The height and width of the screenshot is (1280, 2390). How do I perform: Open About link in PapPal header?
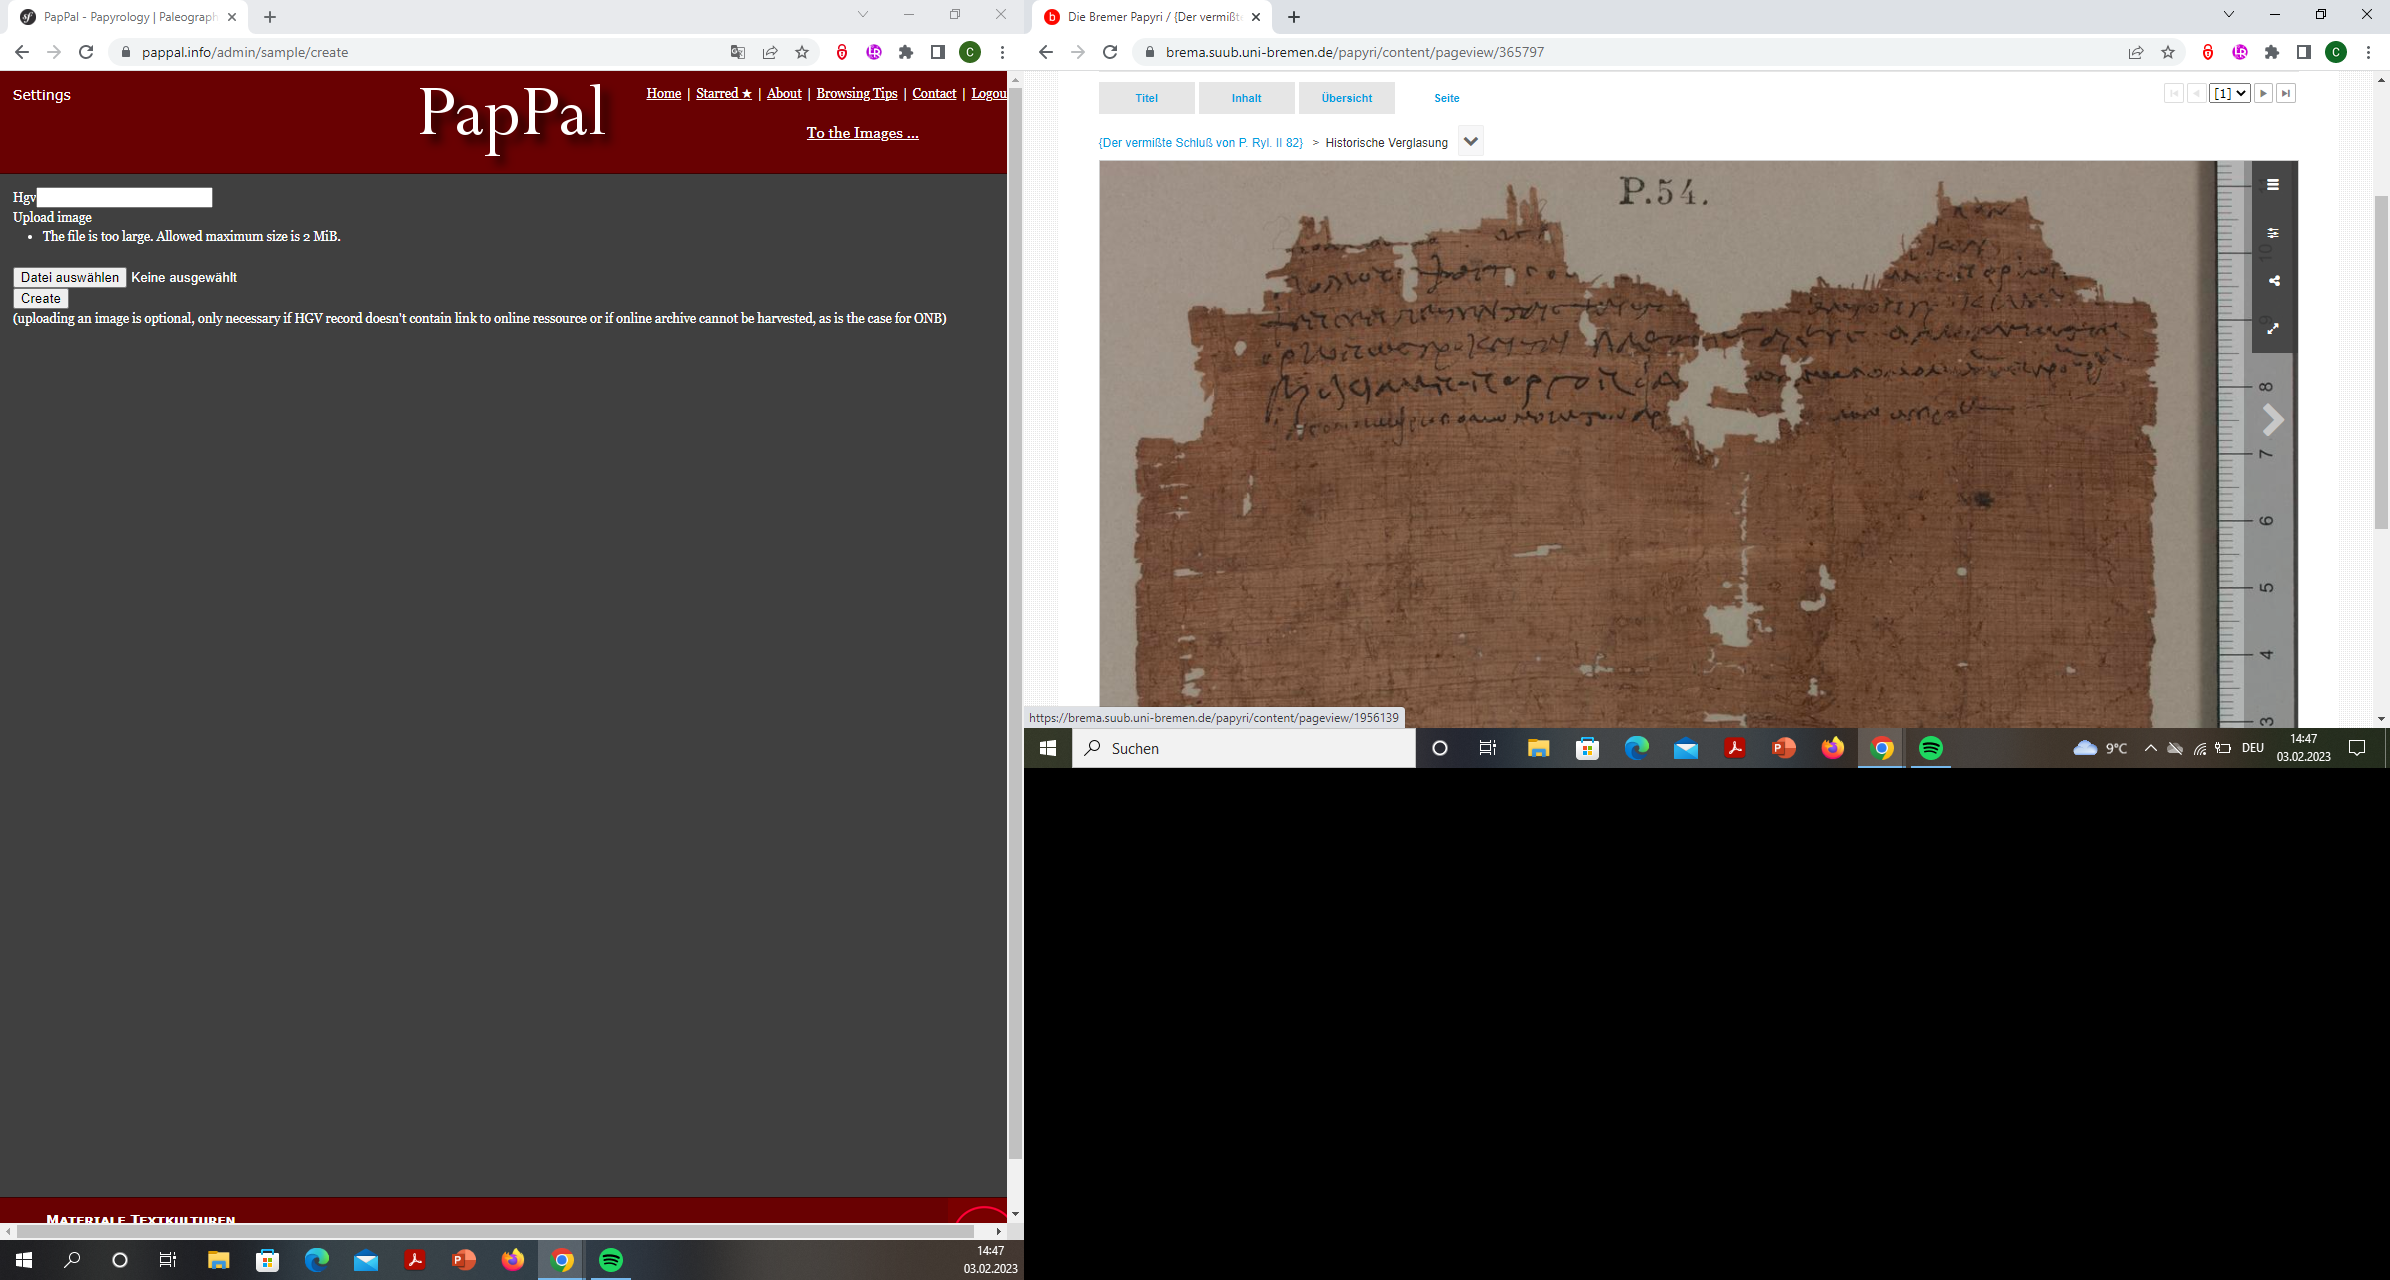(784, 93)
